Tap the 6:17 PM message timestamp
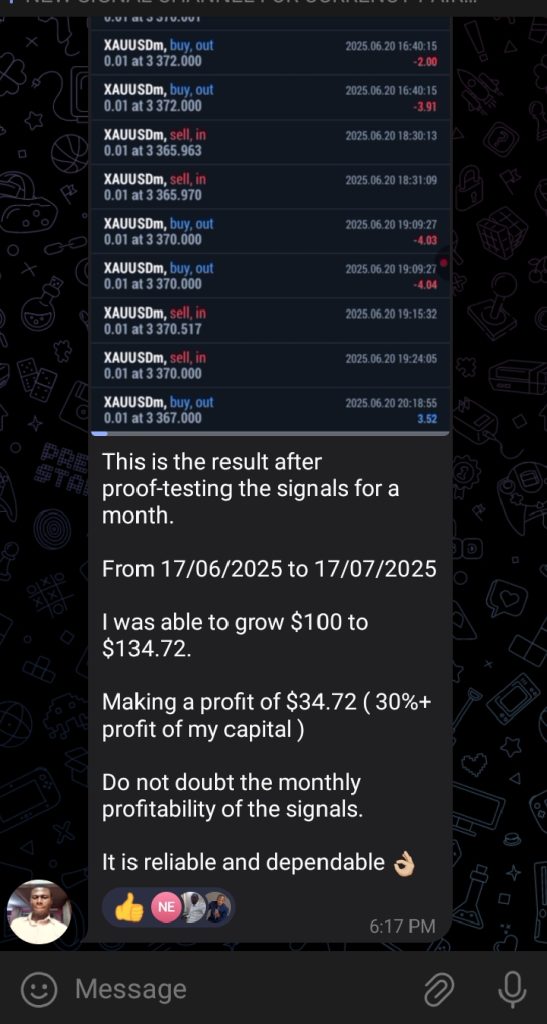The height and width of the screenshot is (1024, 547). [x=402, y=925]
